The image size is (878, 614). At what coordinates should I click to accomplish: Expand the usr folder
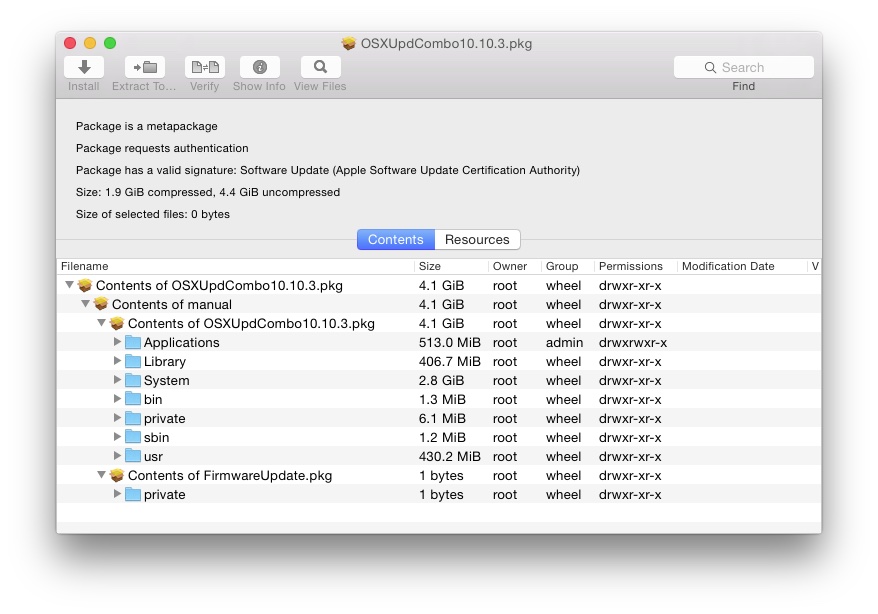pos(117,456)
